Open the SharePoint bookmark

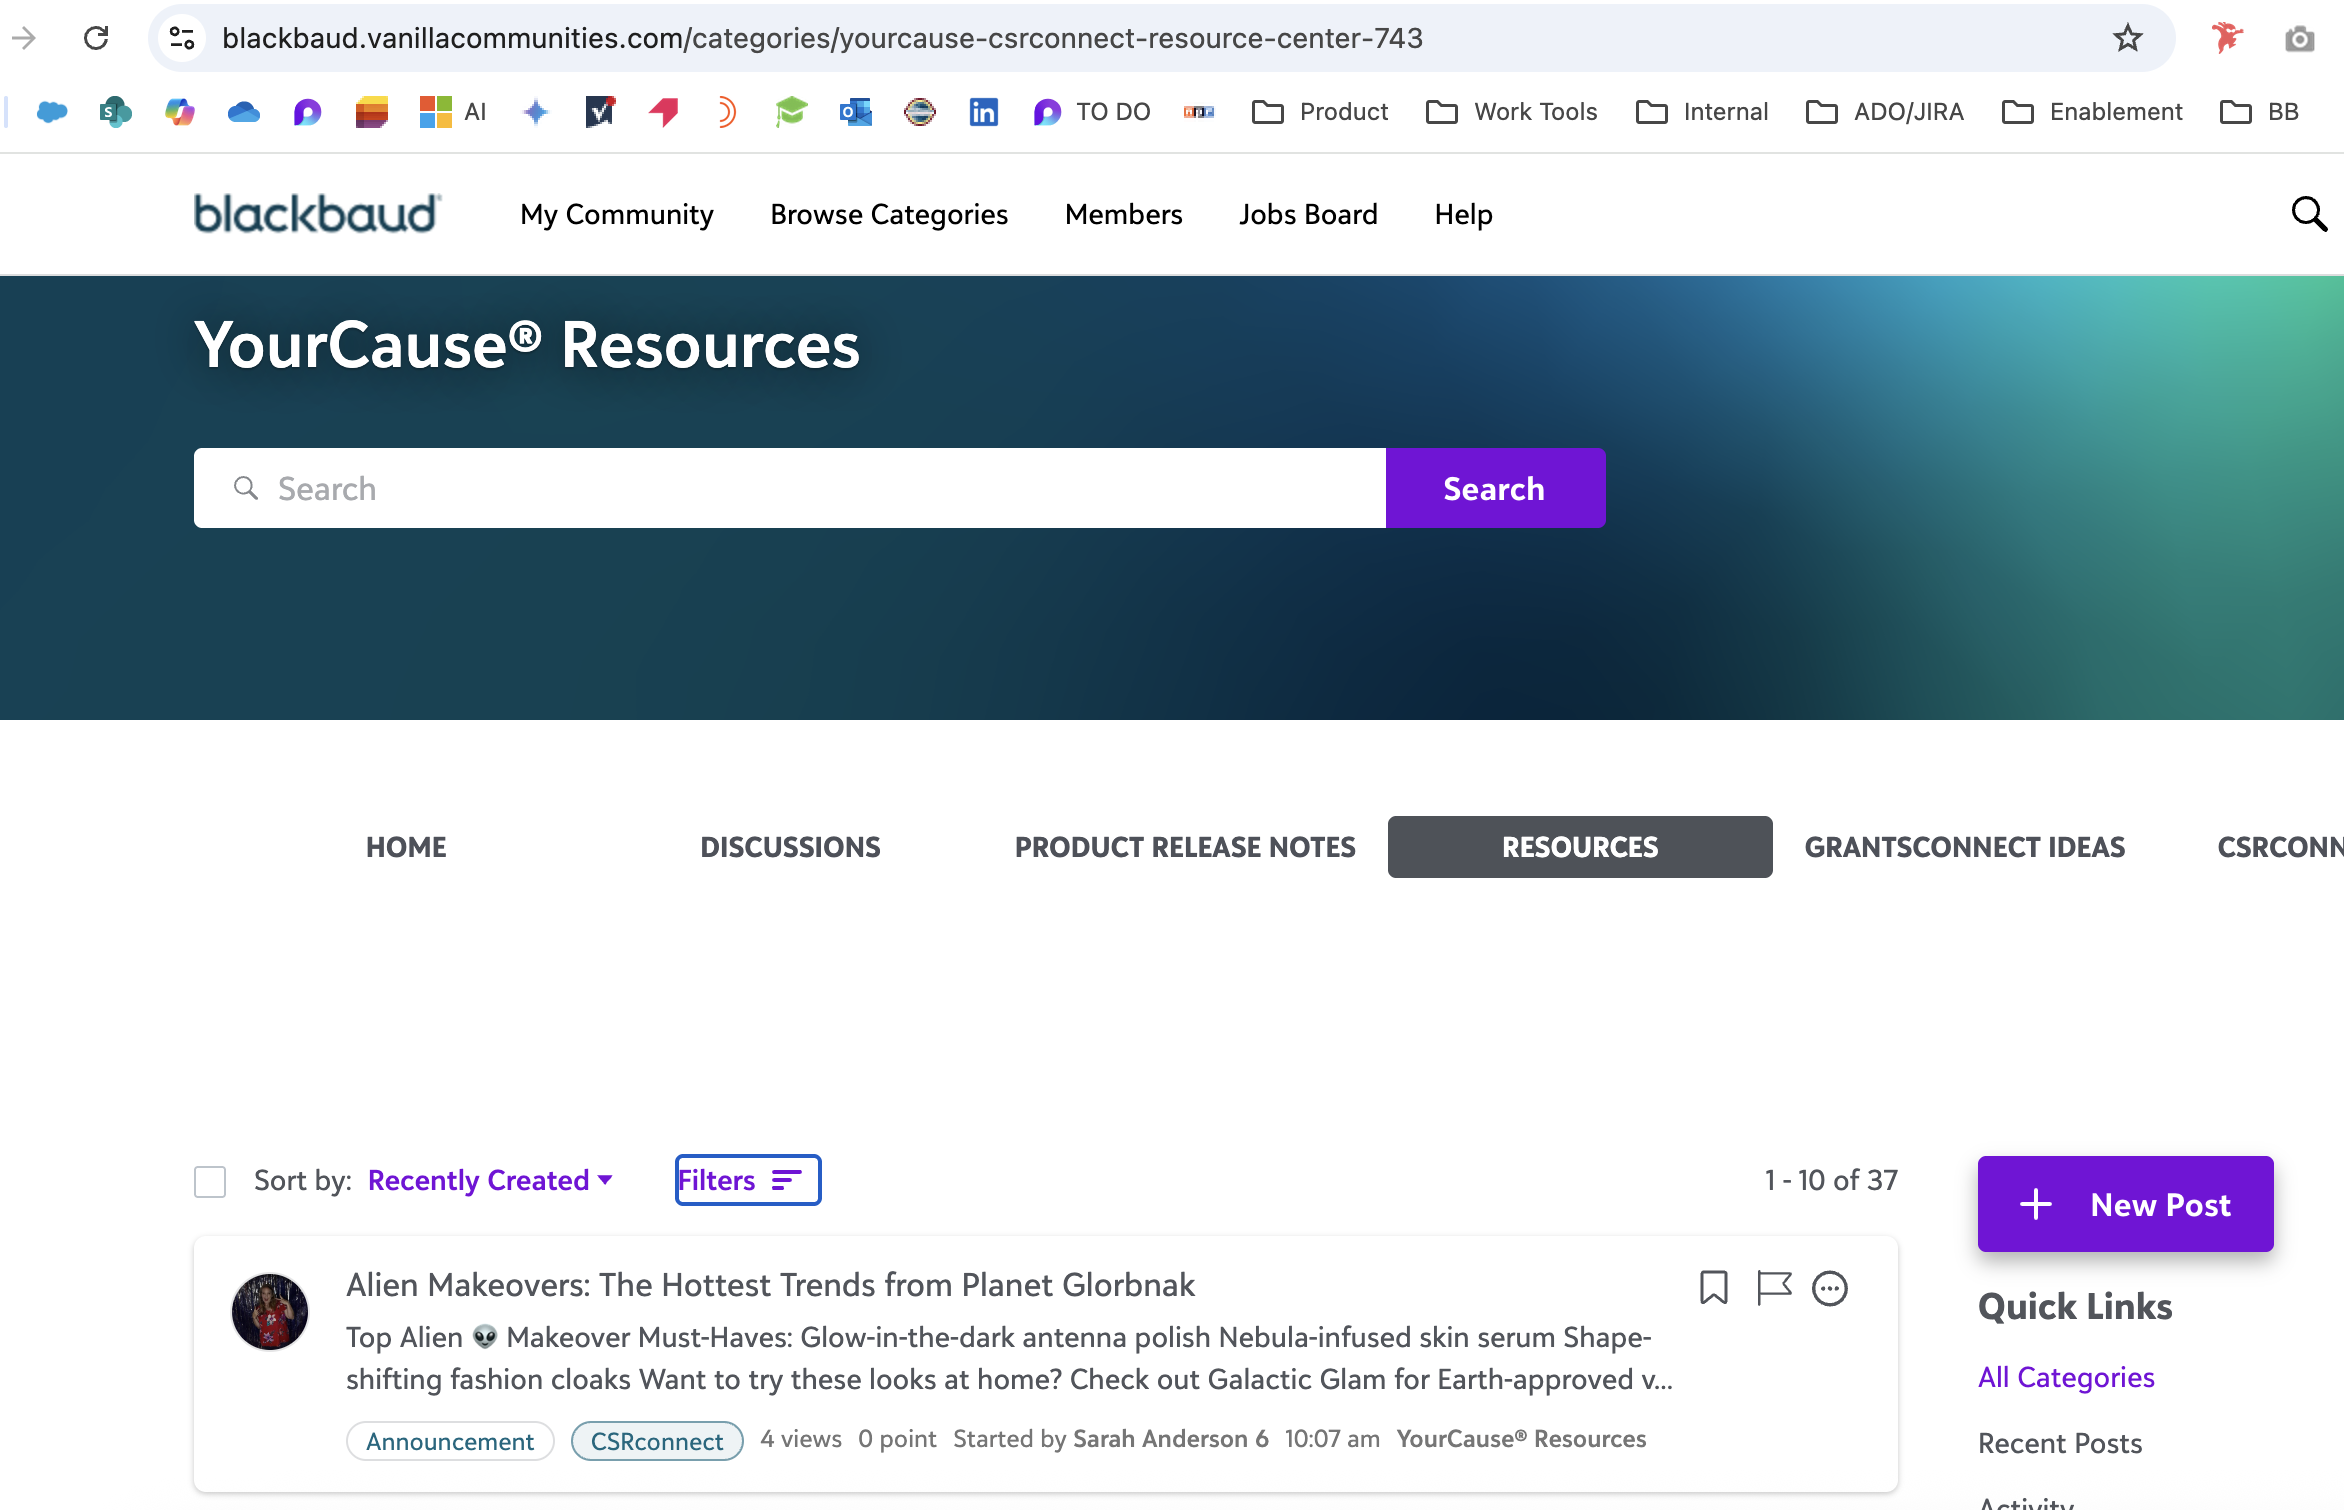(x=116, y=112)
